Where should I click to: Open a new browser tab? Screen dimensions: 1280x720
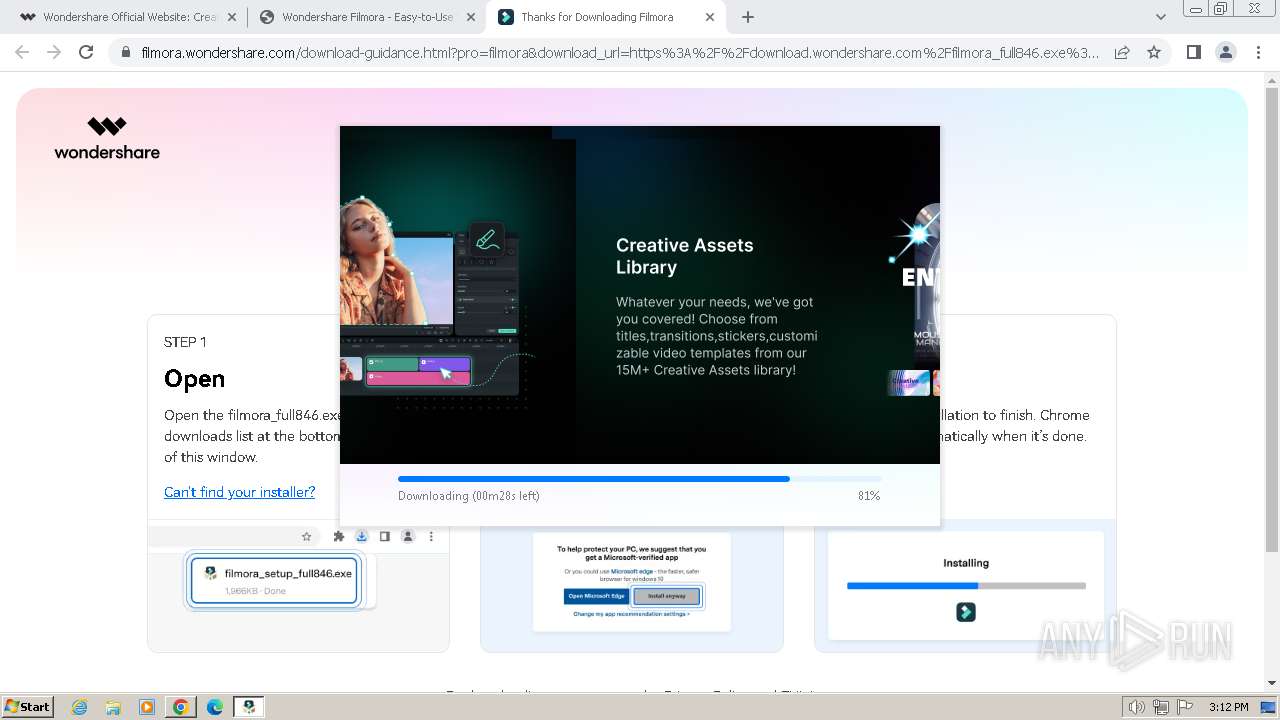tap(748, 17)
